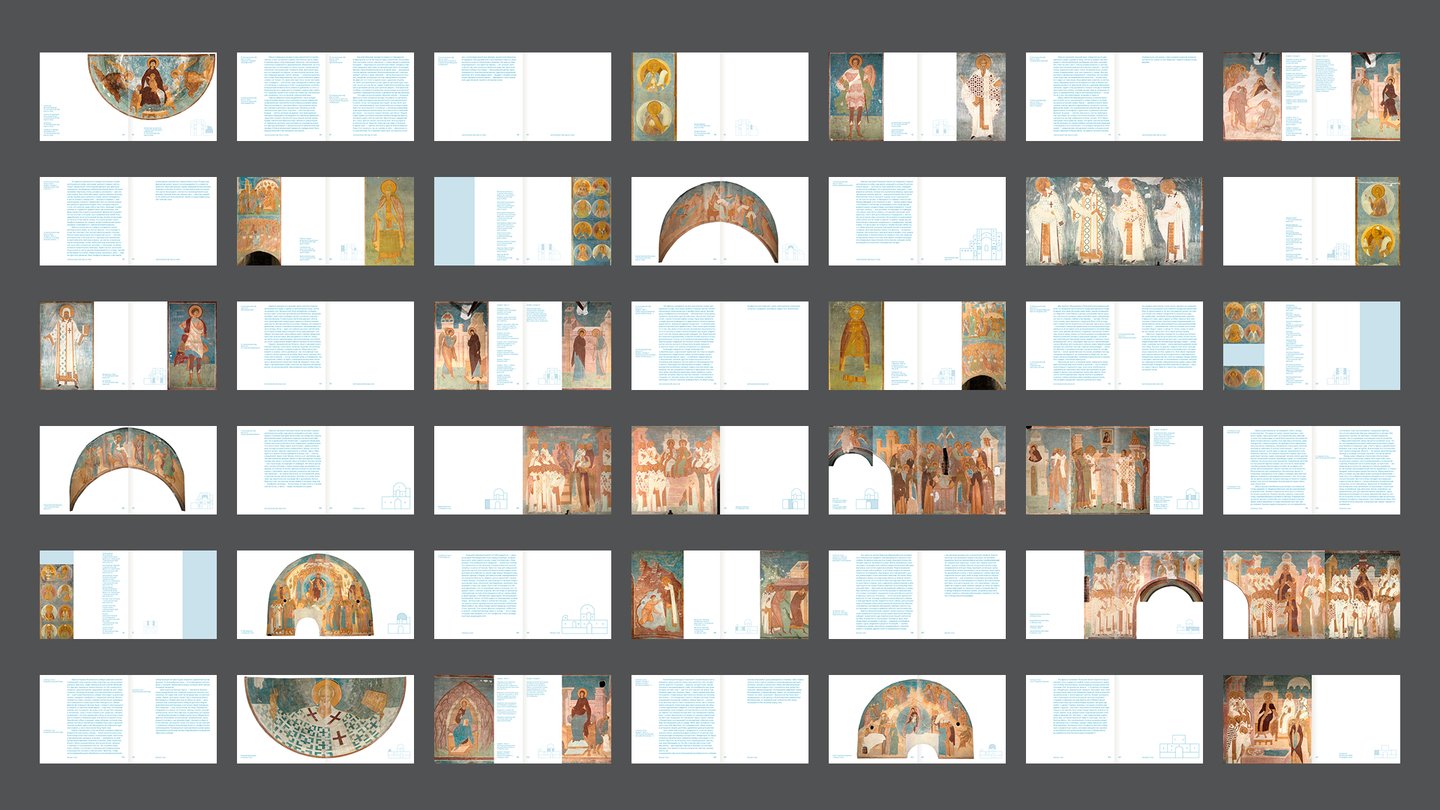Open spread with enthroned figure under white canopy

1312,719
